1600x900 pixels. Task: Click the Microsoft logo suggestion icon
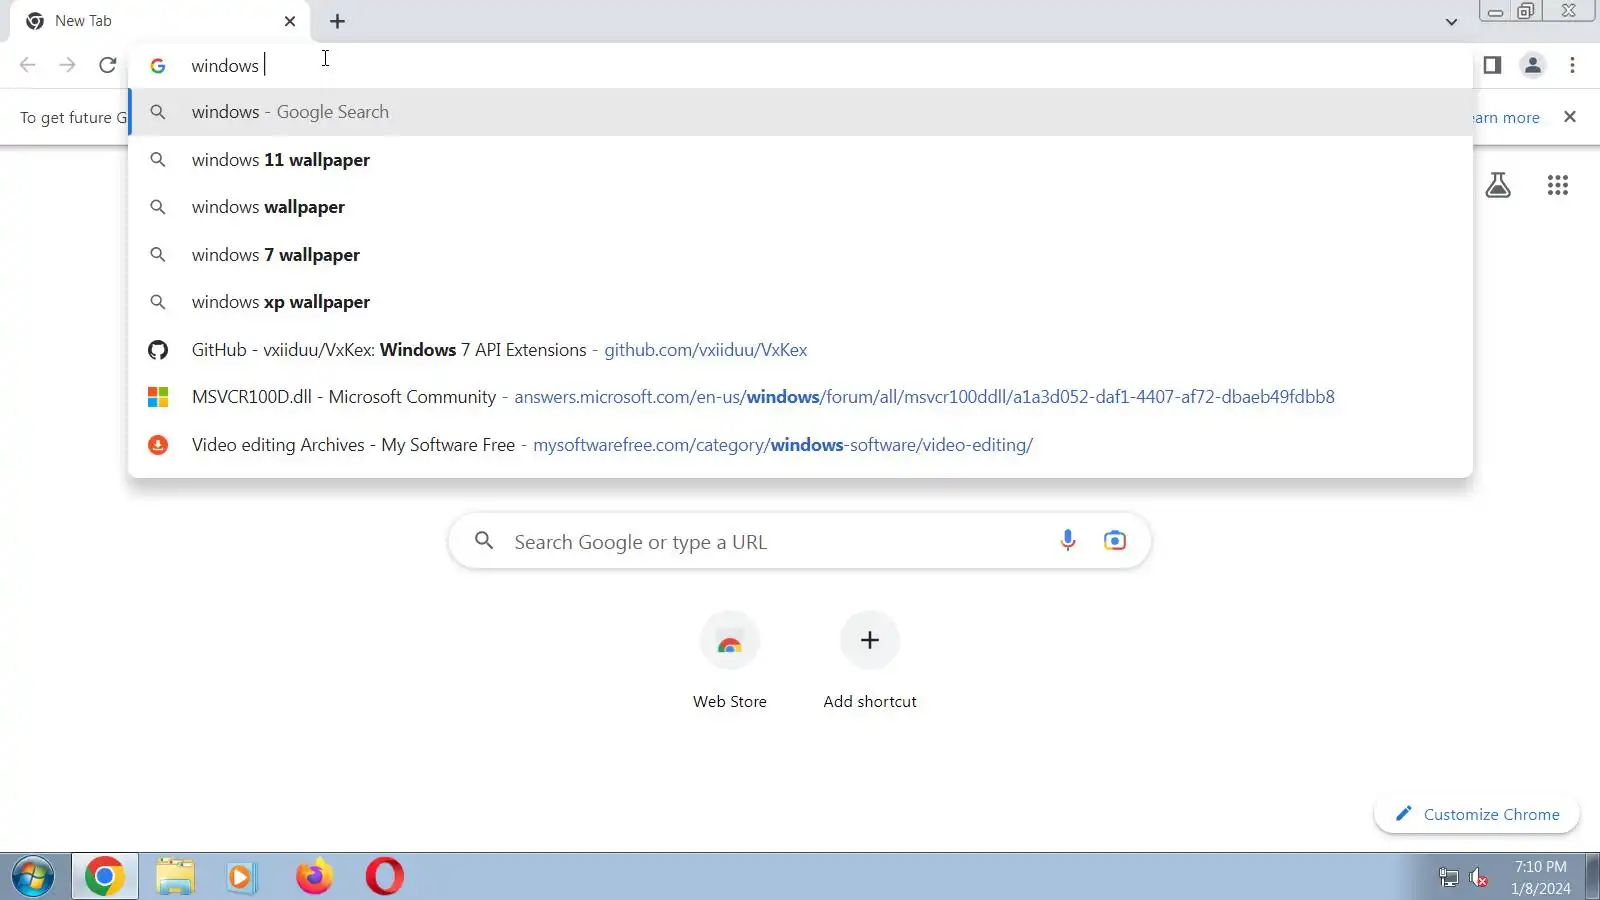158,397
